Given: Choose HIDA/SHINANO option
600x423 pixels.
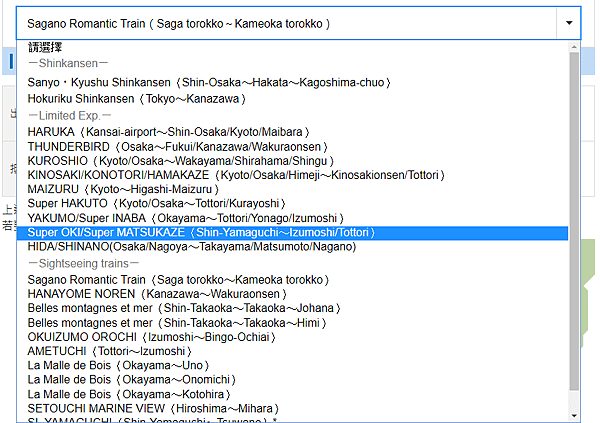Looking at the screenshot, I should click(x=293, y=247).
